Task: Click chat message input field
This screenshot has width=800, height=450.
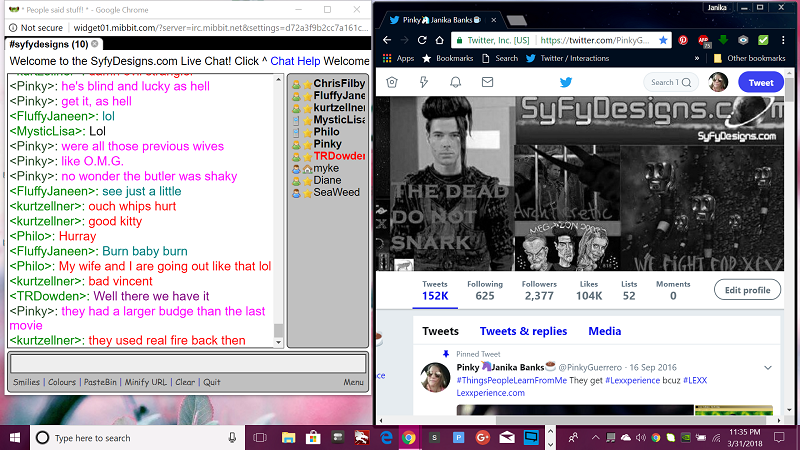Action: point(188,364)
